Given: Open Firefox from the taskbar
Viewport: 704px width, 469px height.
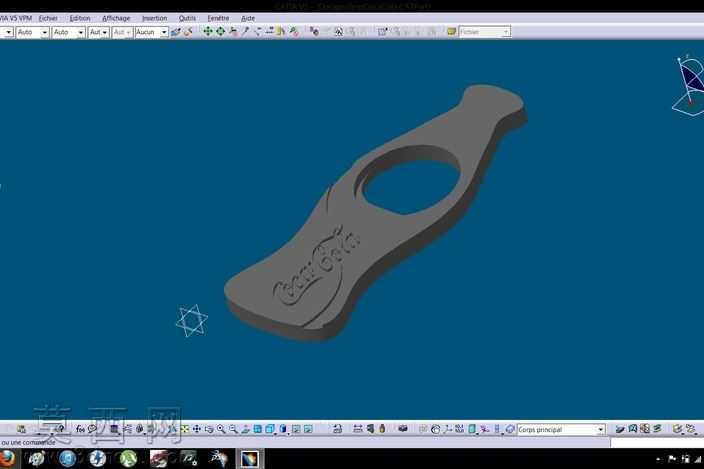Looking at the screenshot, I should pyautogui.click(x=6, y=458).
